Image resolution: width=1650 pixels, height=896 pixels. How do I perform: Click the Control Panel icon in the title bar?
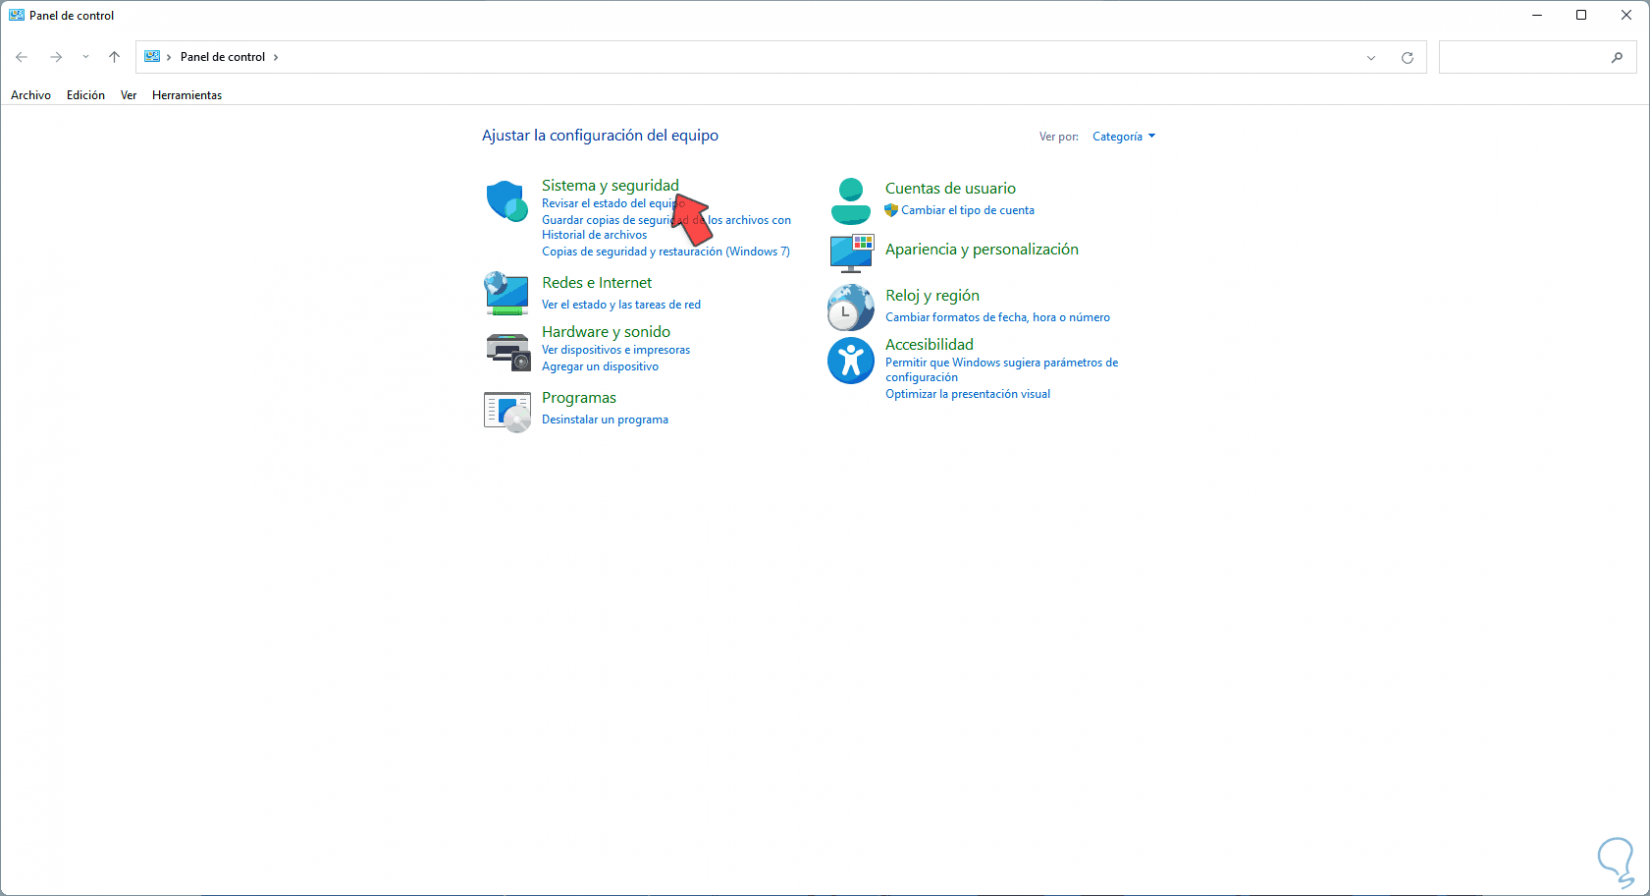17,15
